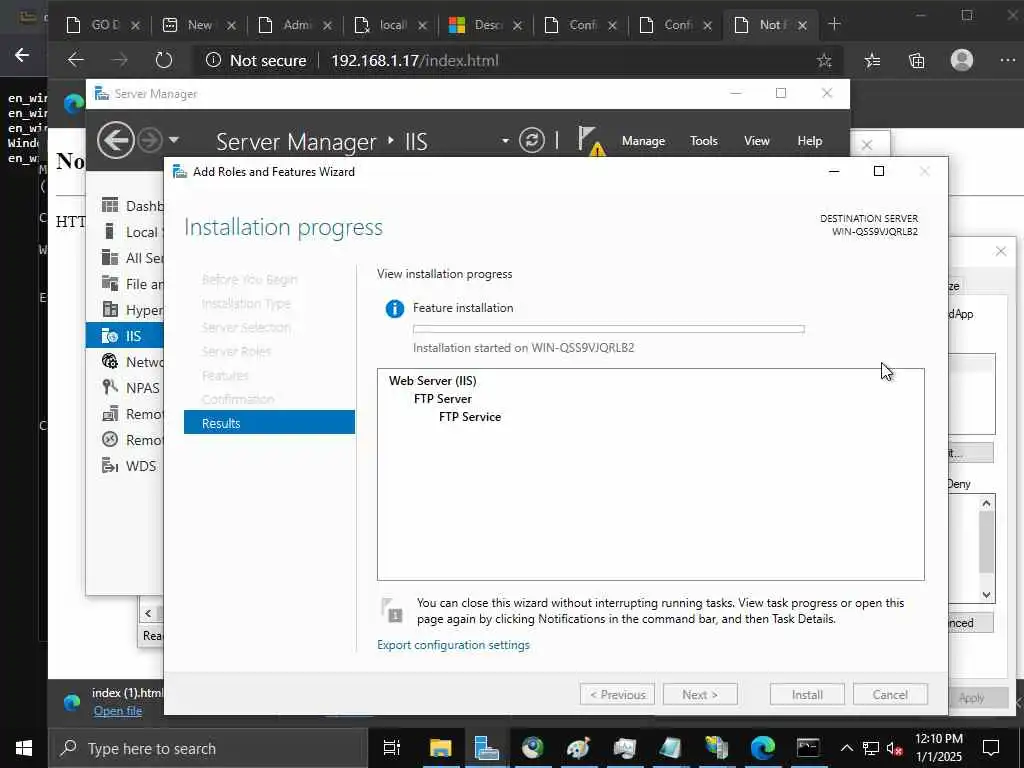Open the notifications flag with warning
The image size is (1024, 768).
pos(591,140)
